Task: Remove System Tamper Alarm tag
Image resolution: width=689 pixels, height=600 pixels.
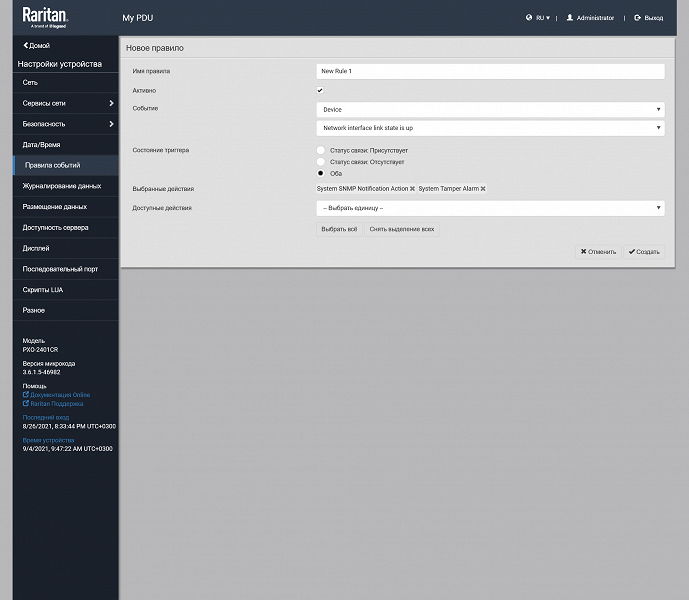Action: (x=483, y=189)
